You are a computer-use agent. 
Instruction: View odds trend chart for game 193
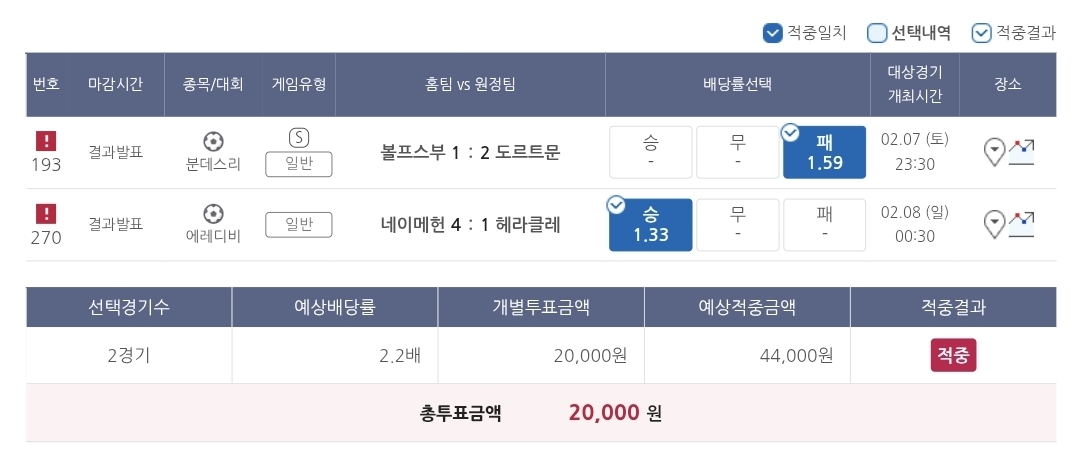[1021, 152]
